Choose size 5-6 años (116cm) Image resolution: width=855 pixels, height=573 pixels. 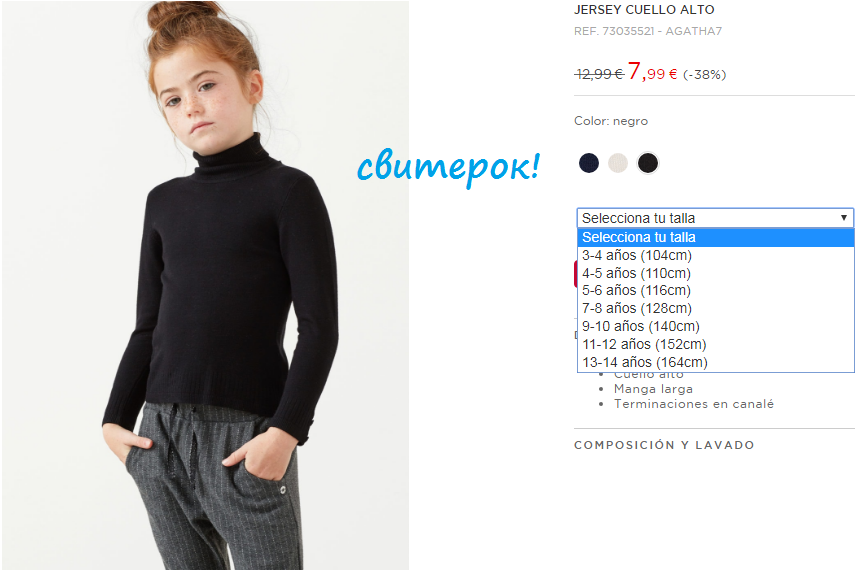(715, 291)
